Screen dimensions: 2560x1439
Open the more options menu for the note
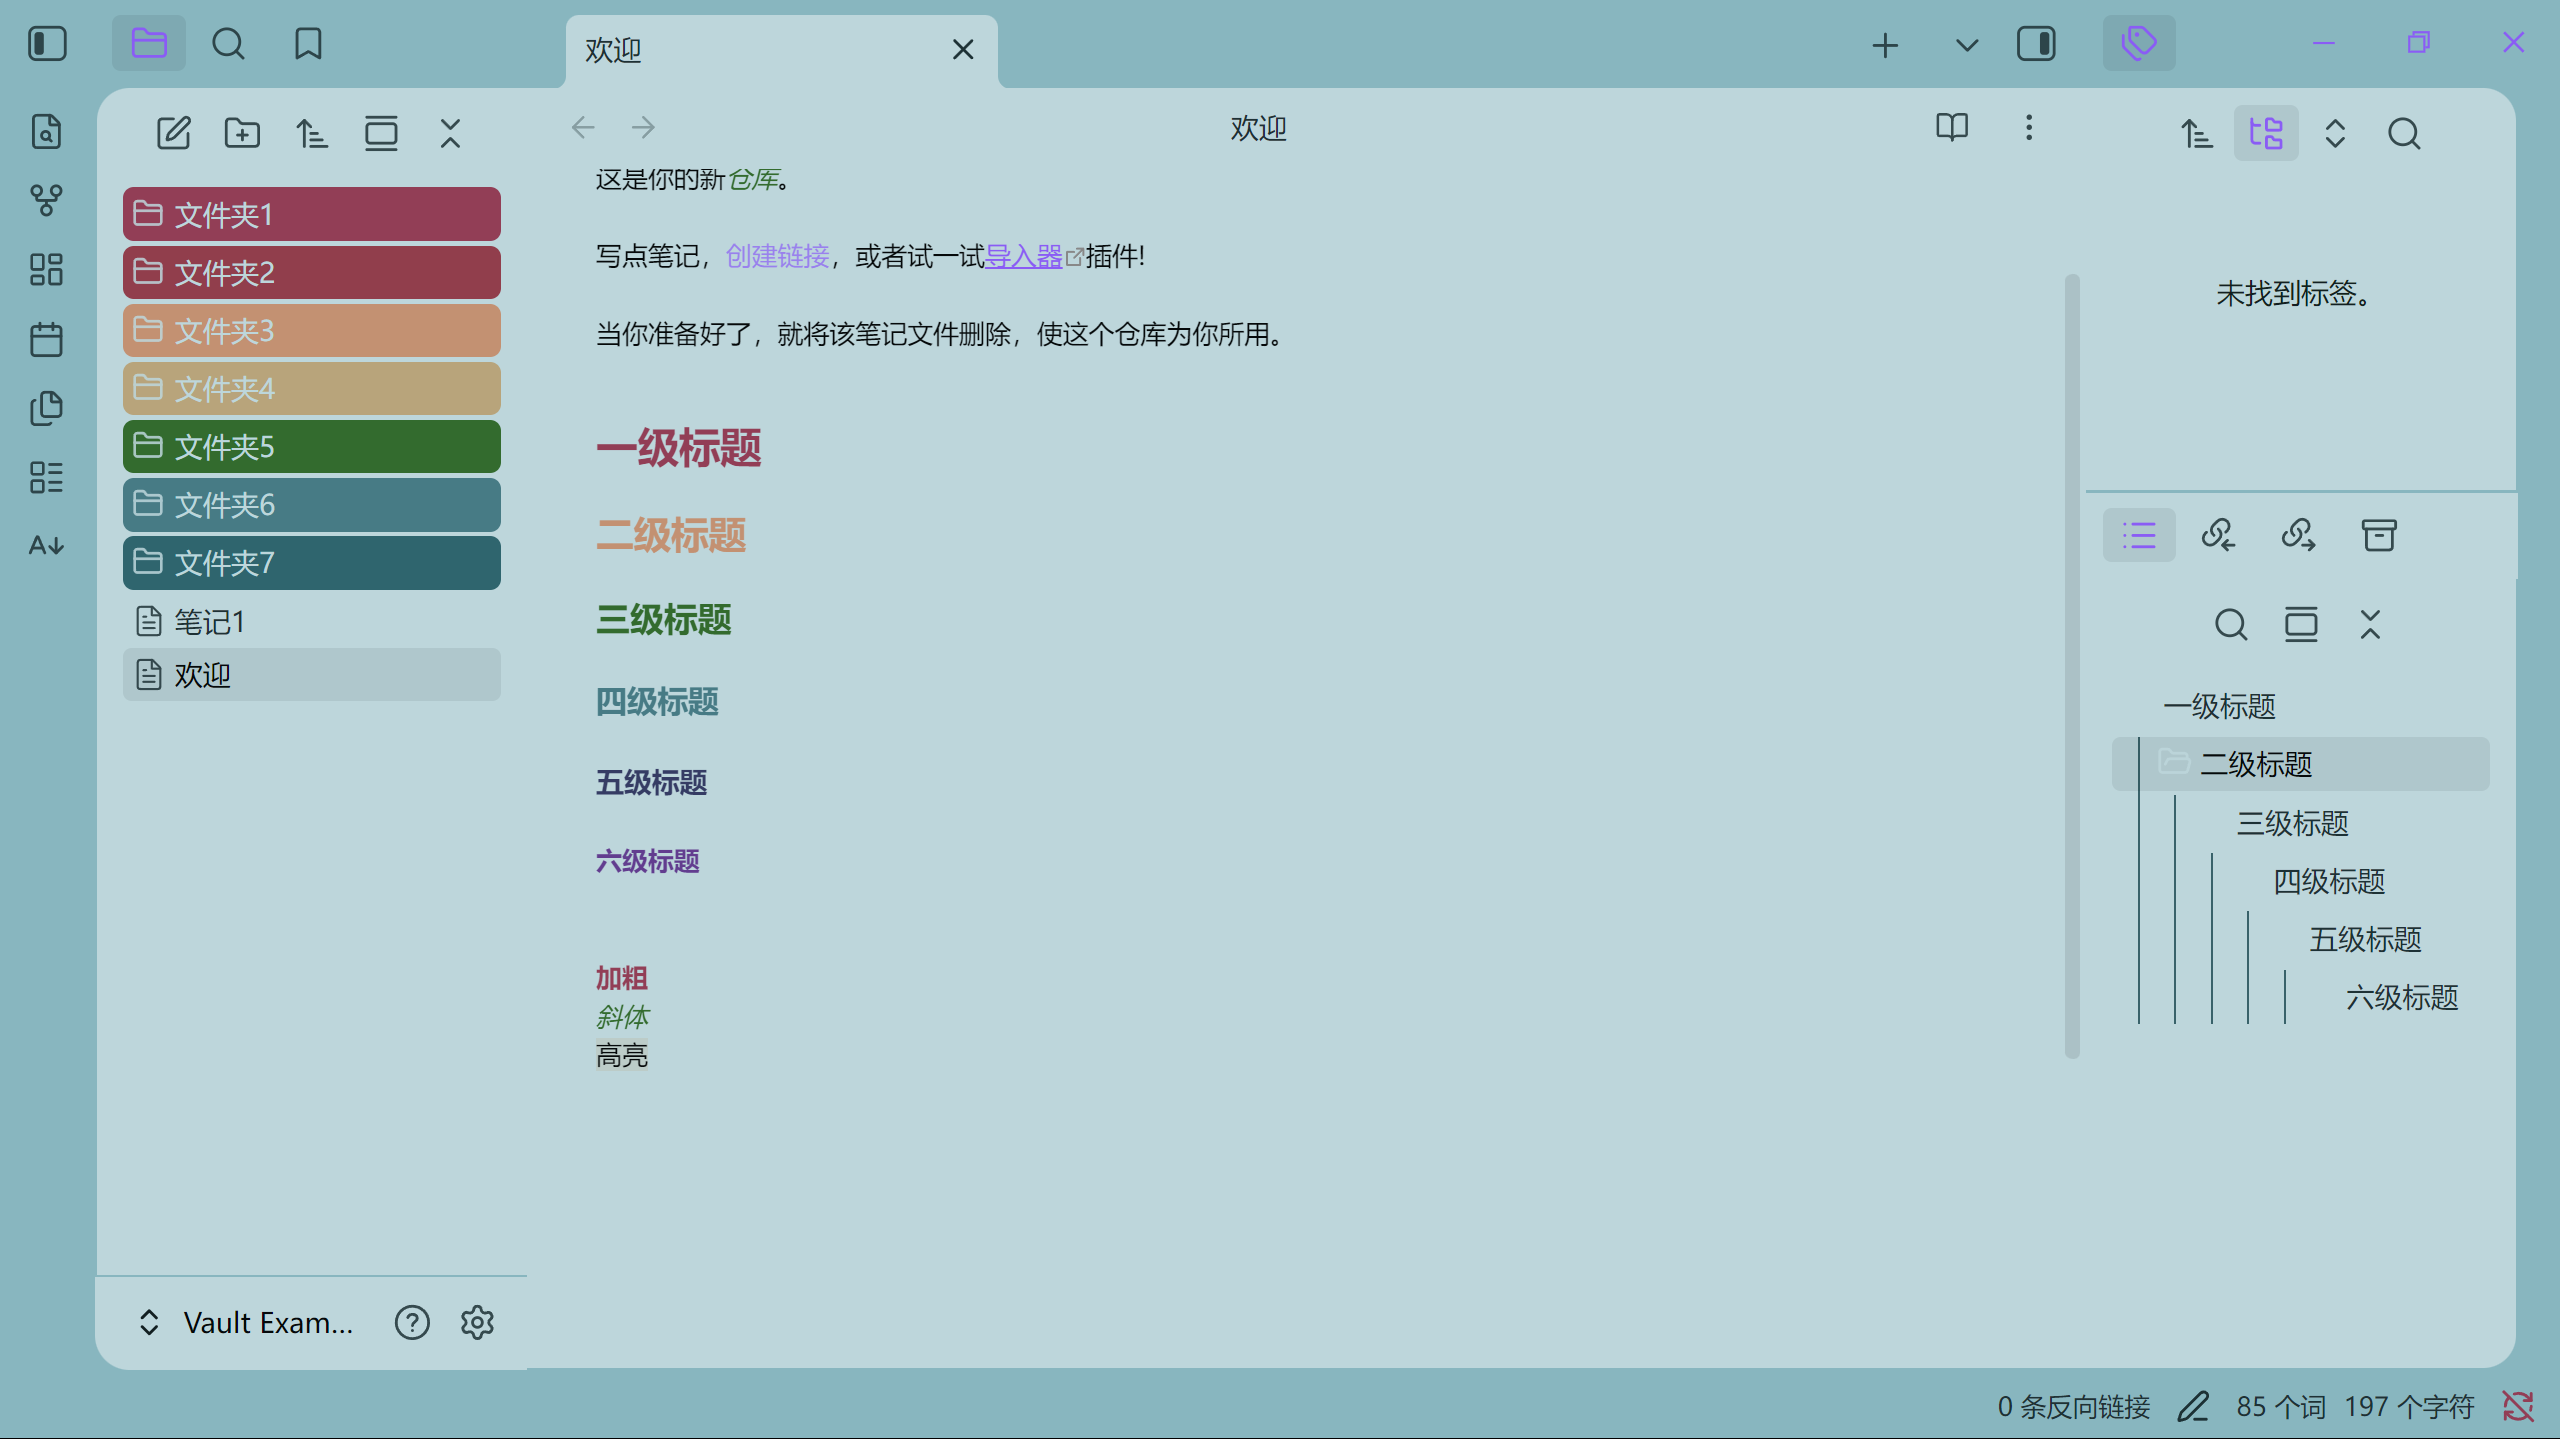2028,128
